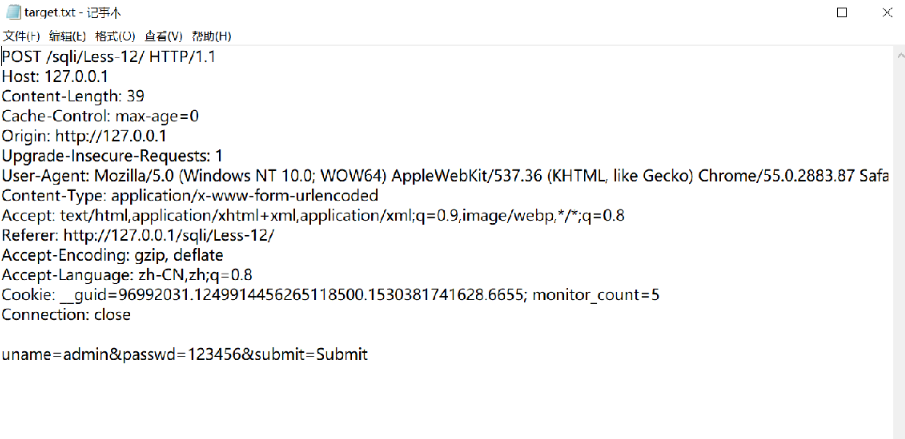Click the Connection: close line
Screen dimensions: 905x439
tap(66, 315)
